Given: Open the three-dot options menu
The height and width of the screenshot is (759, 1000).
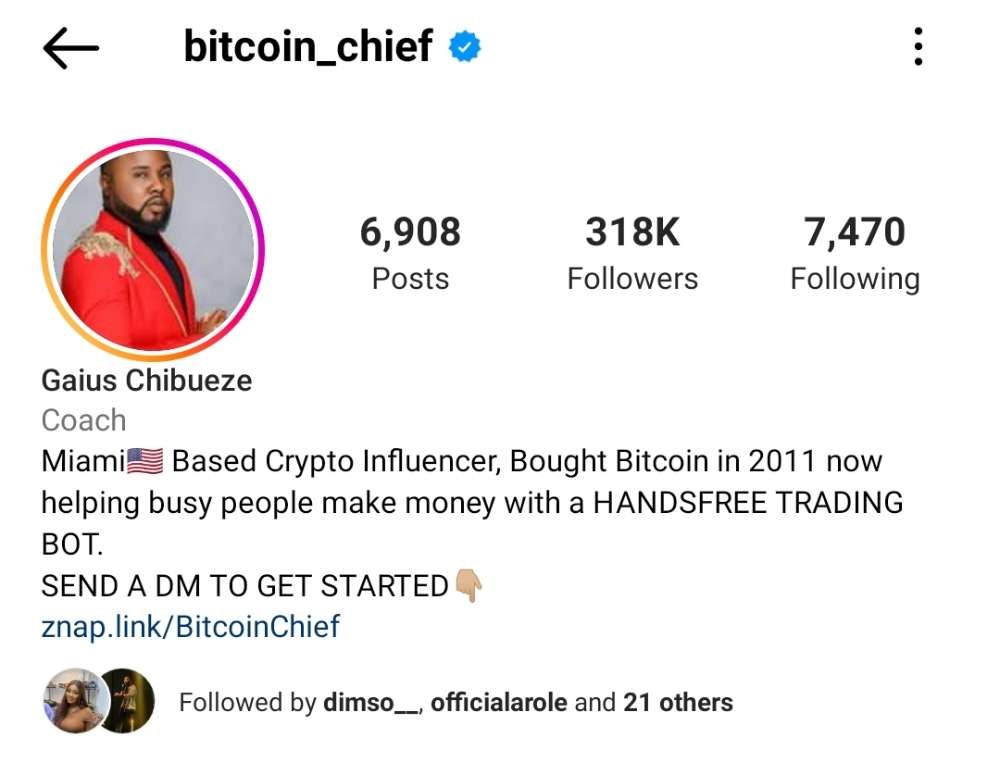Looking at the screenshot, I should (x=918, y=47).
